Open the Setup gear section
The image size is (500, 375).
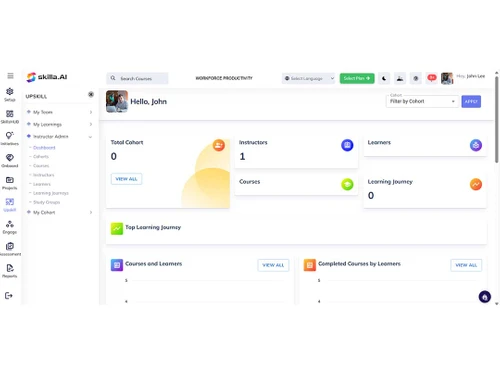10,94
